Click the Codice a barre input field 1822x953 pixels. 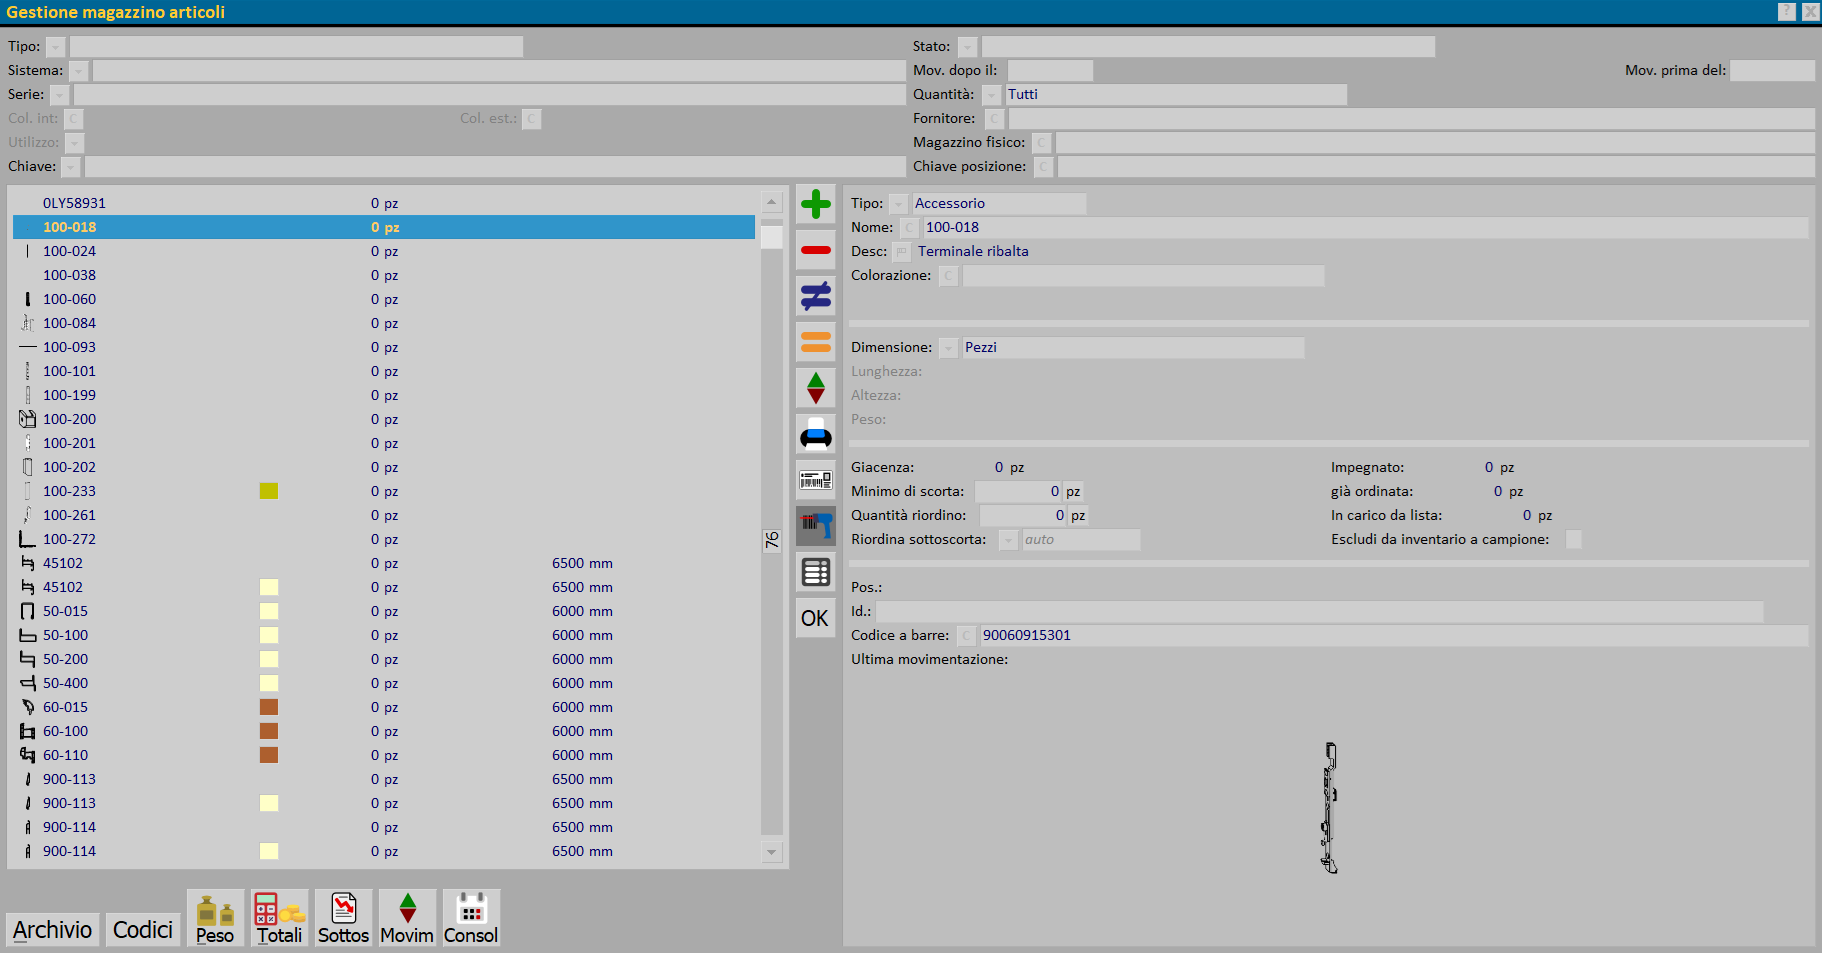[x=1392, y=636]
